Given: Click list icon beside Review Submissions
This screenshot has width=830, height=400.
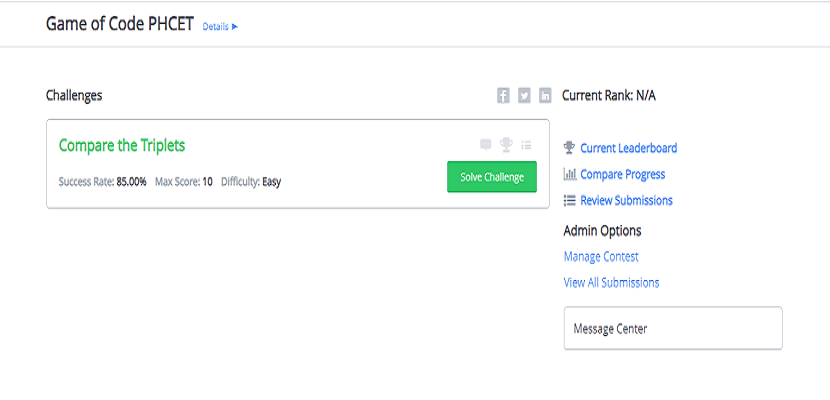Looking at the screenshot, I should pos(570,200).
